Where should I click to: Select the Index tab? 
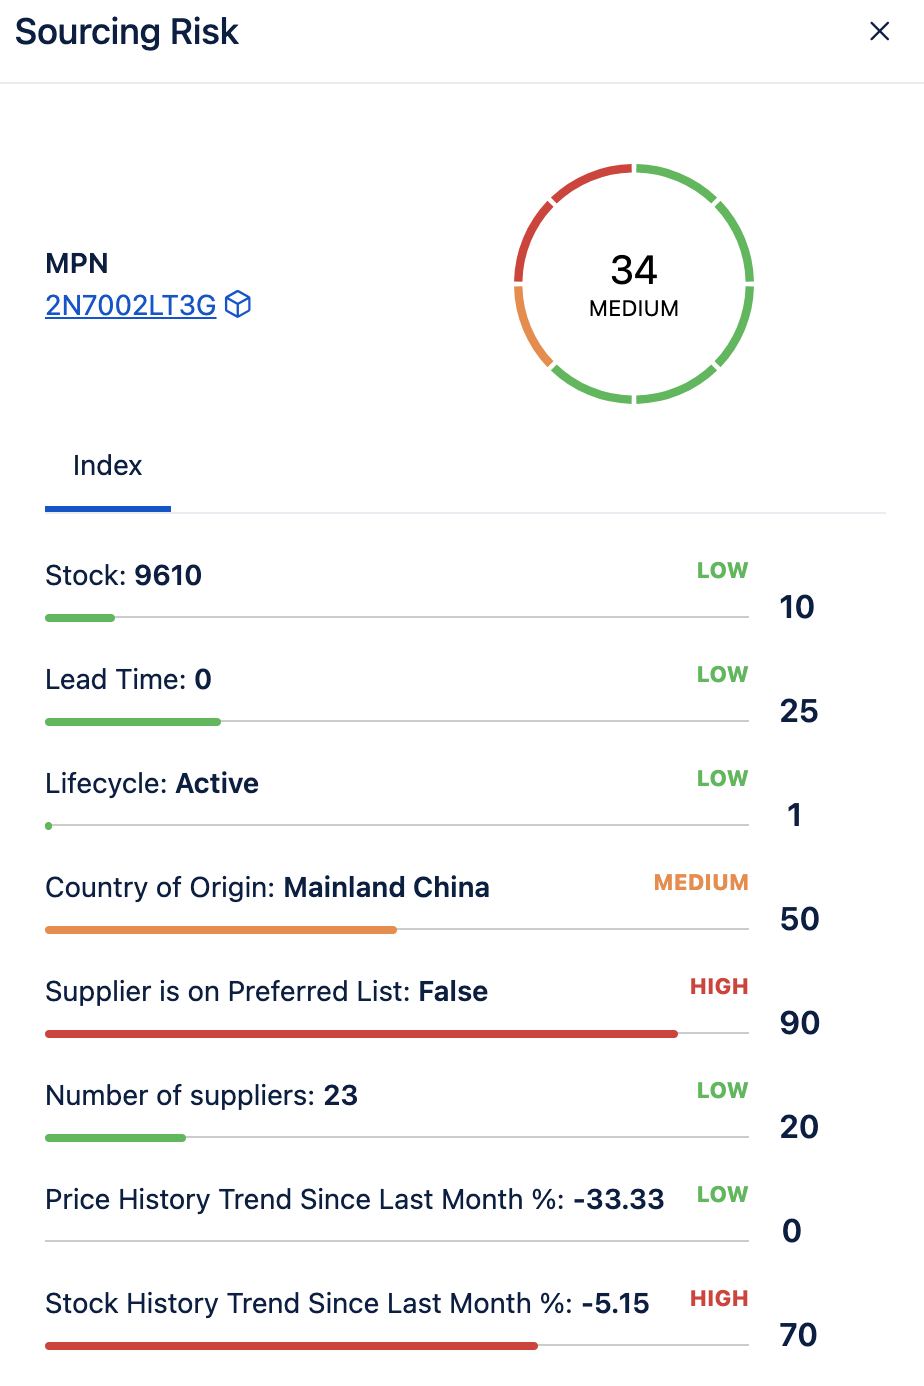point(108,466)
